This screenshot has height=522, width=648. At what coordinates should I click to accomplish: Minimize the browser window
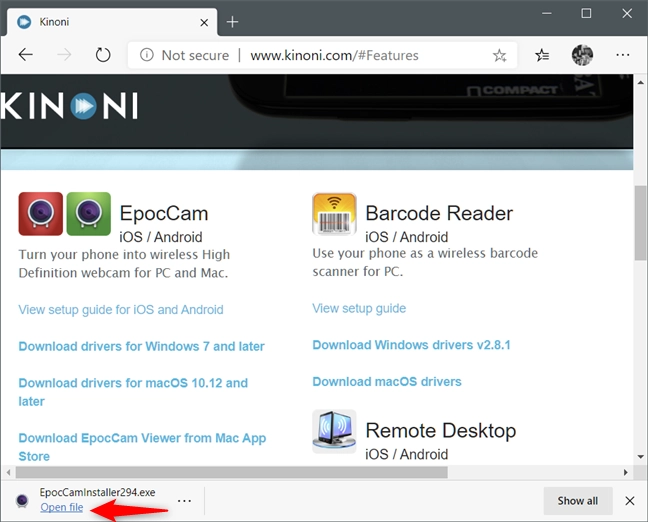(x=547, y=13)
